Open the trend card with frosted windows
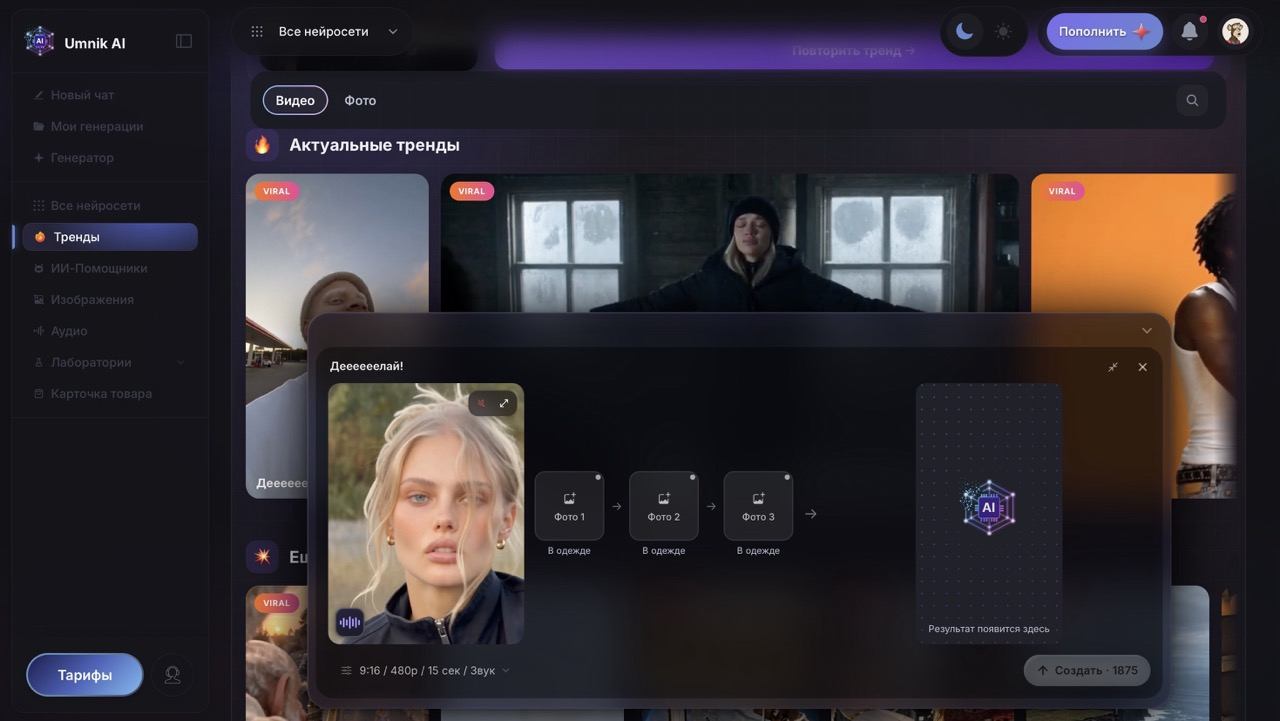 pos(730,243)
